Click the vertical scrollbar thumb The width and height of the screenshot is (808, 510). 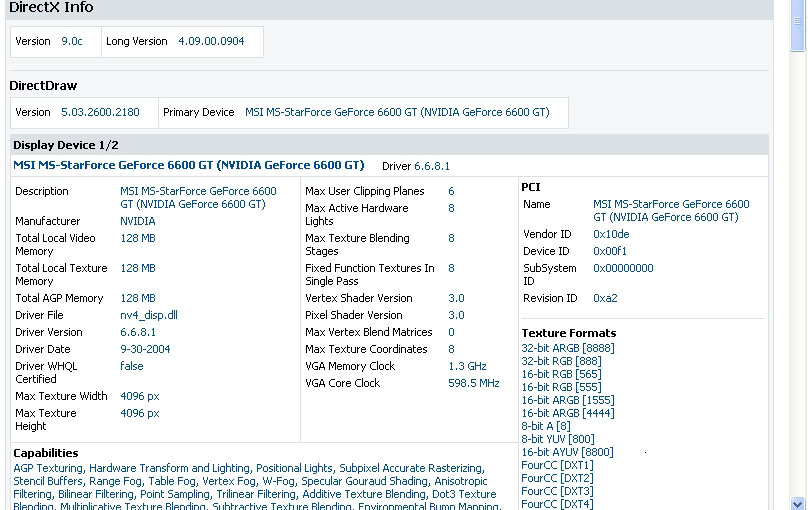click(x=797, y=25)
